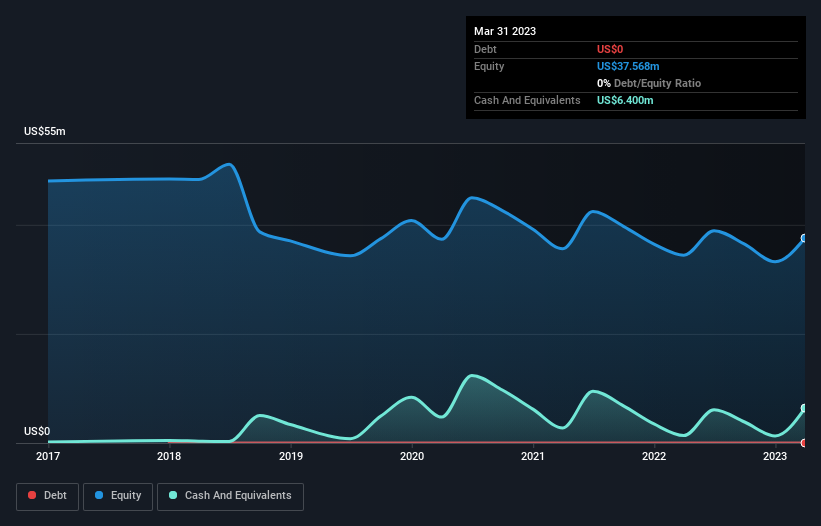Click Cash And Equivalents label in tooltip
The image size is (821, 526).
527,100
